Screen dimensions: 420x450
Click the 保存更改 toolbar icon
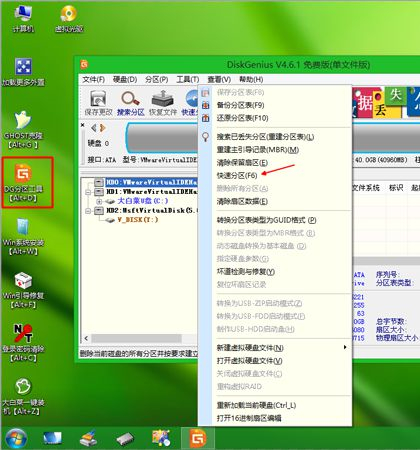click(98, 103)
